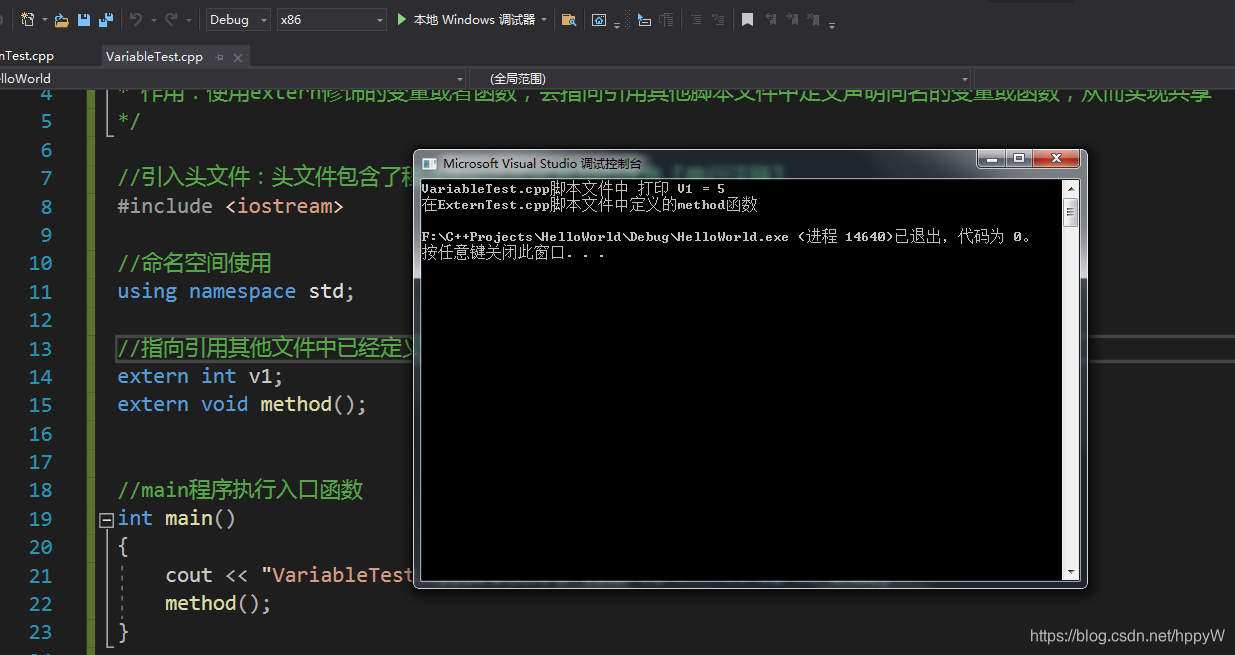The image size is (1235, 655).
Task: Redo the last undone edit
Action: 171,19
